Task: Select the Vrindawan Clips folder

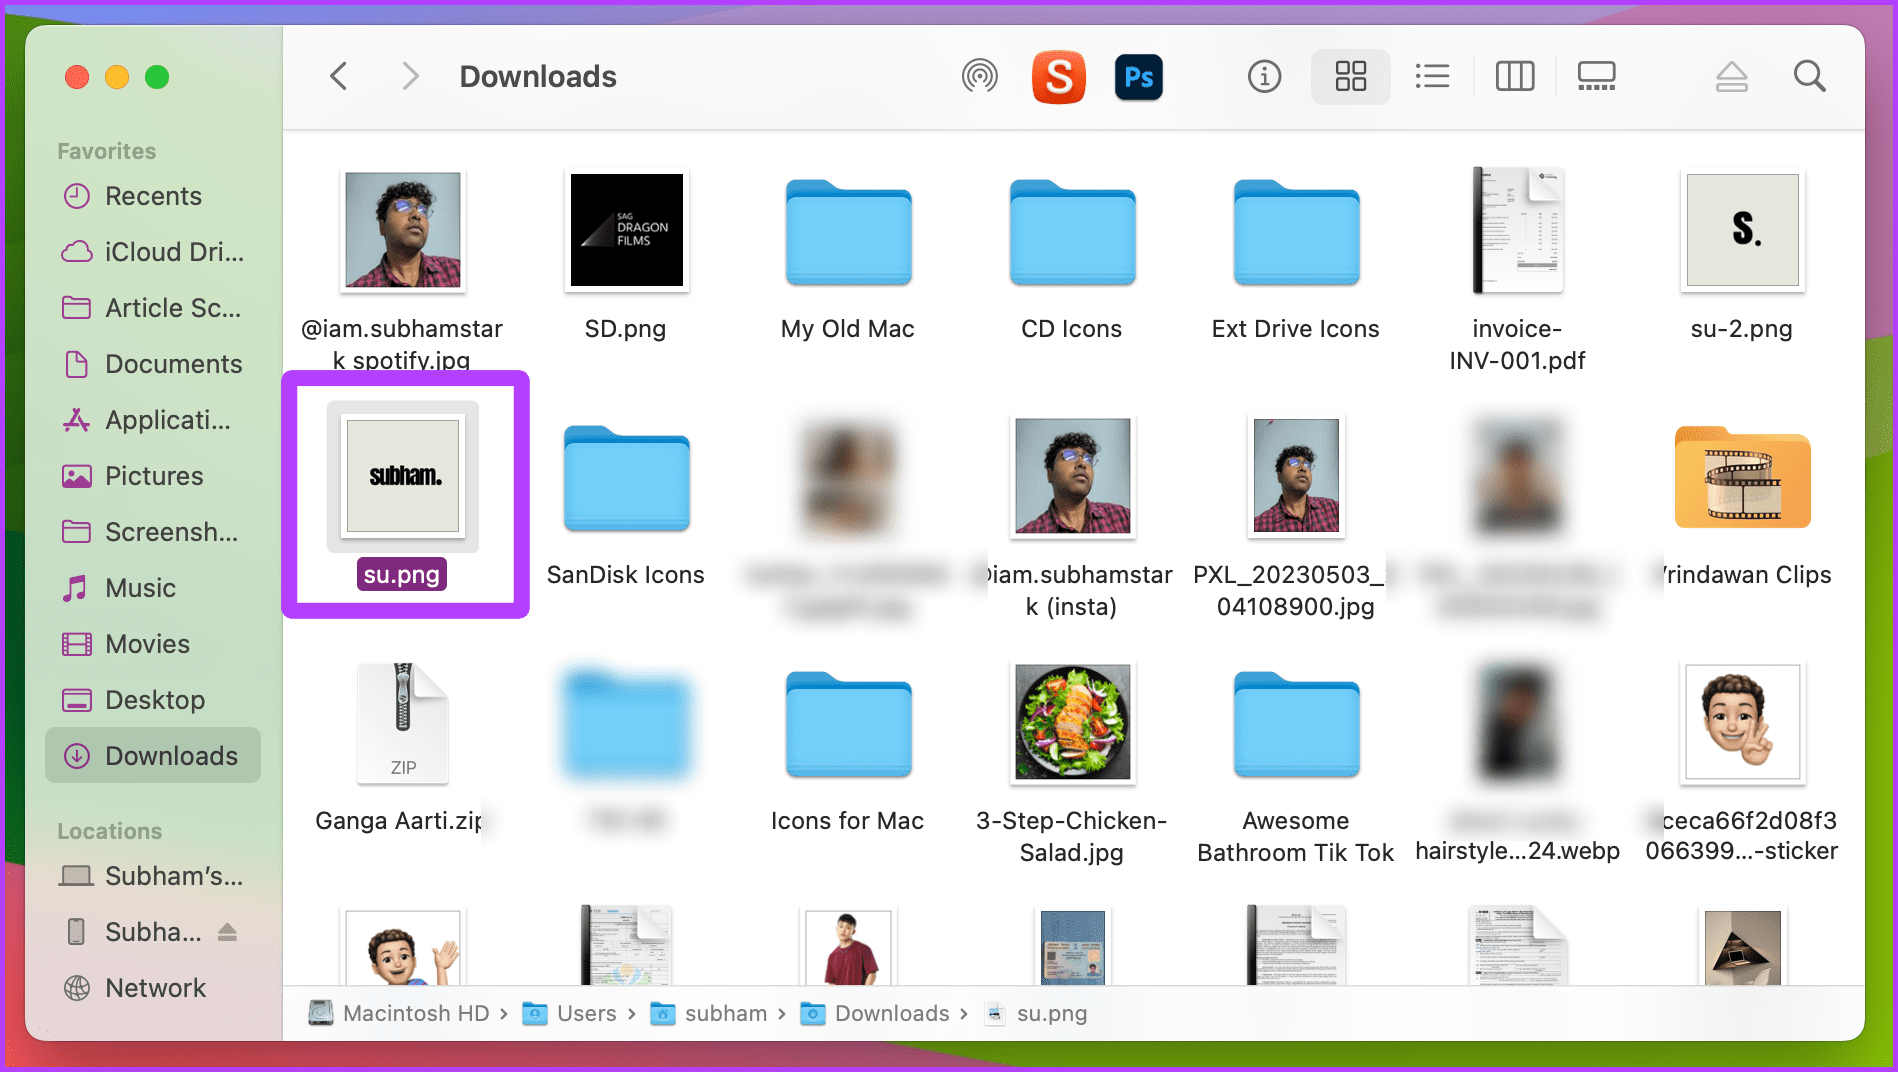Action: point(1742,480)
